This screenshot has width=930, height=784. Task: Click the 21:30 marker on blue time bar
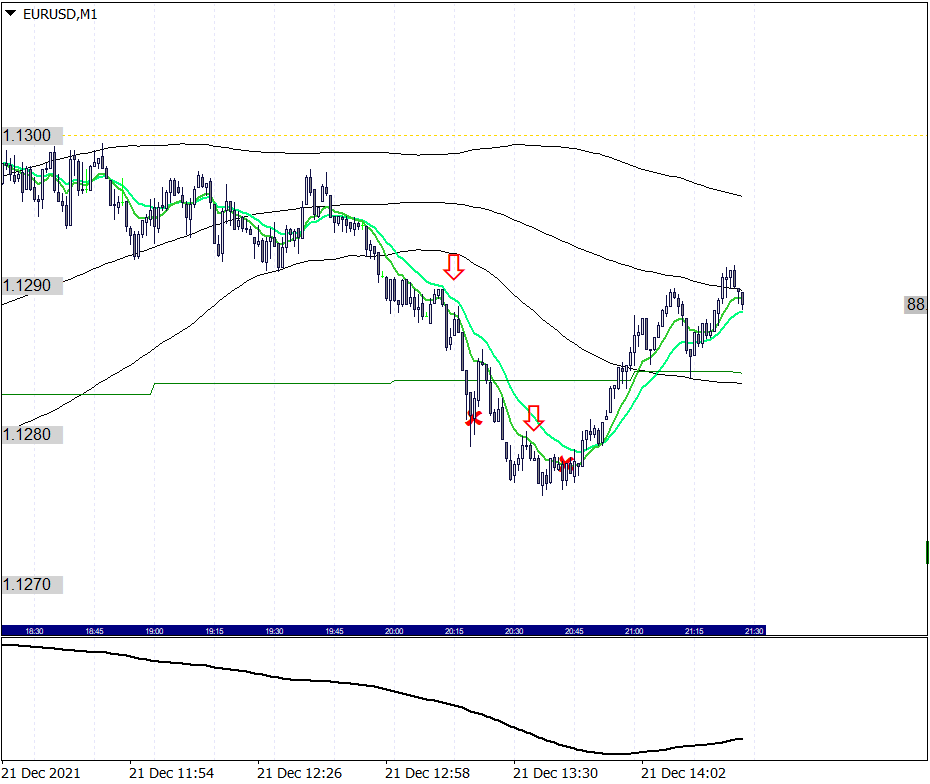click(x=754, y=631)
